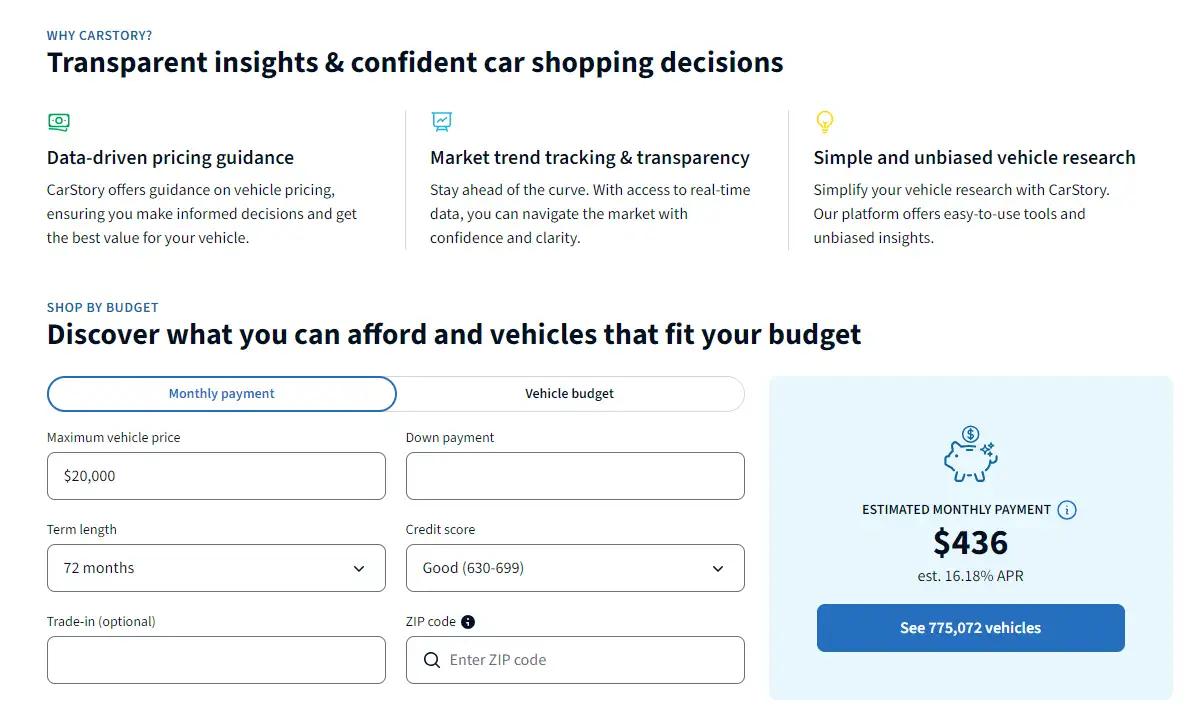Image resolution: width=1186 pixels, height=719 pixels.
Task: Click the See 775,072 vehicles button
Action: (x=970, y=628)
